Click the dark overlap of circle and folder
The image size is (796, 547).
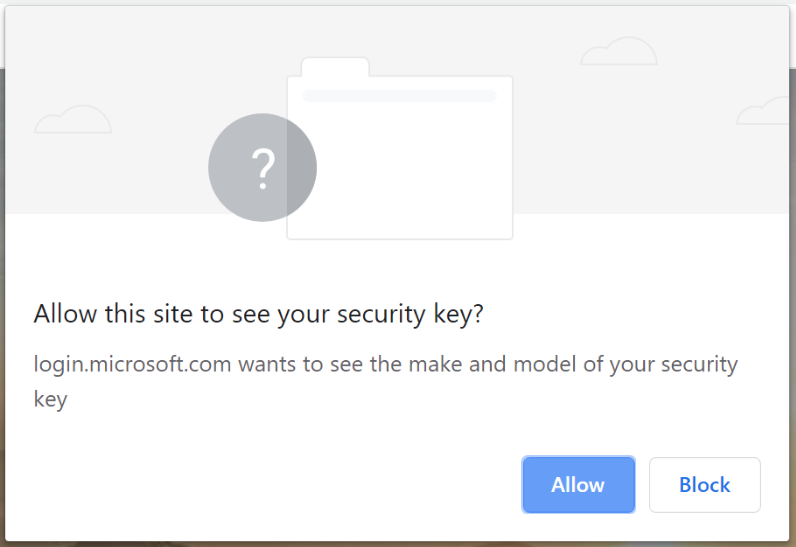(x=301, y=168)
